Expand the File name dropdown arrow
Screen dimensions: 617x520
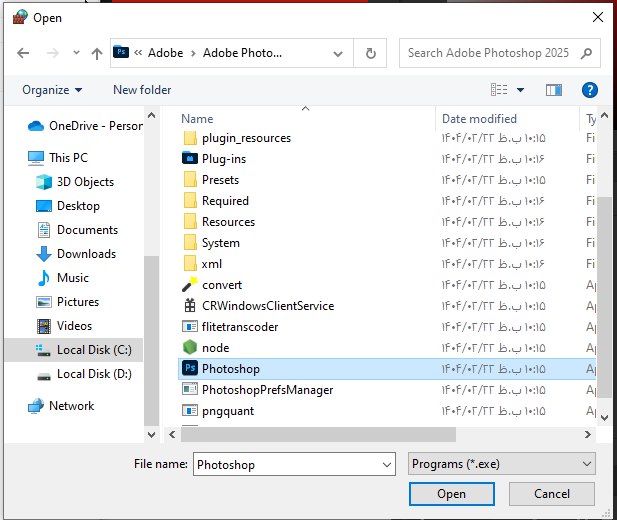pos(387,465)
